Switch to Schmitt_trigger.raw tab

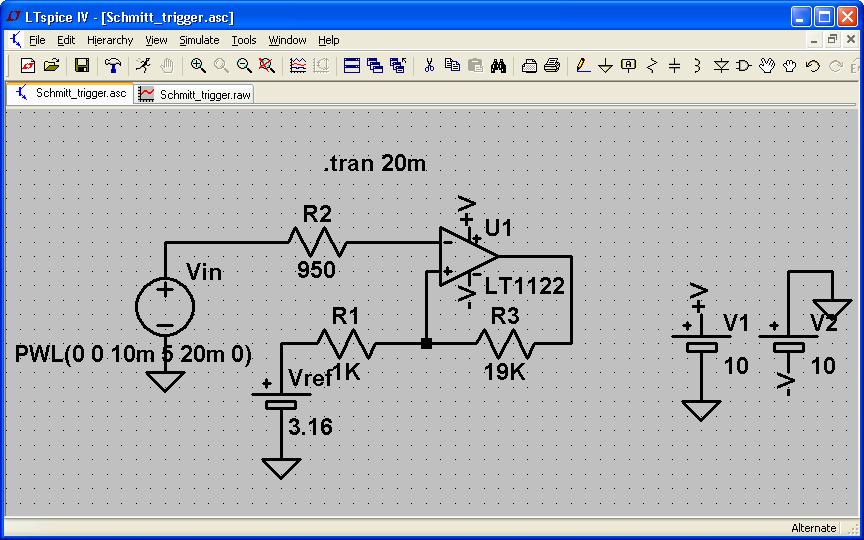coord(193,94)
